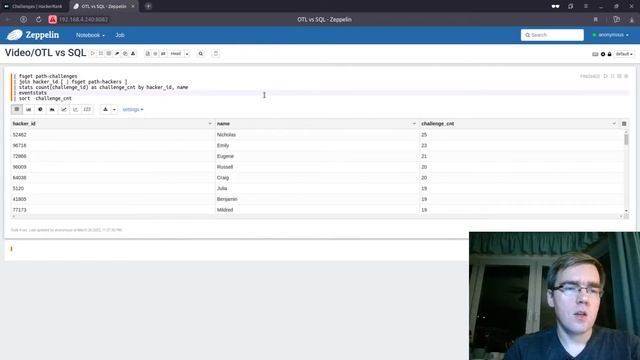Screen dimensions: 640x360
Task: Click the table scroll-down arrow
Action: 626,211
